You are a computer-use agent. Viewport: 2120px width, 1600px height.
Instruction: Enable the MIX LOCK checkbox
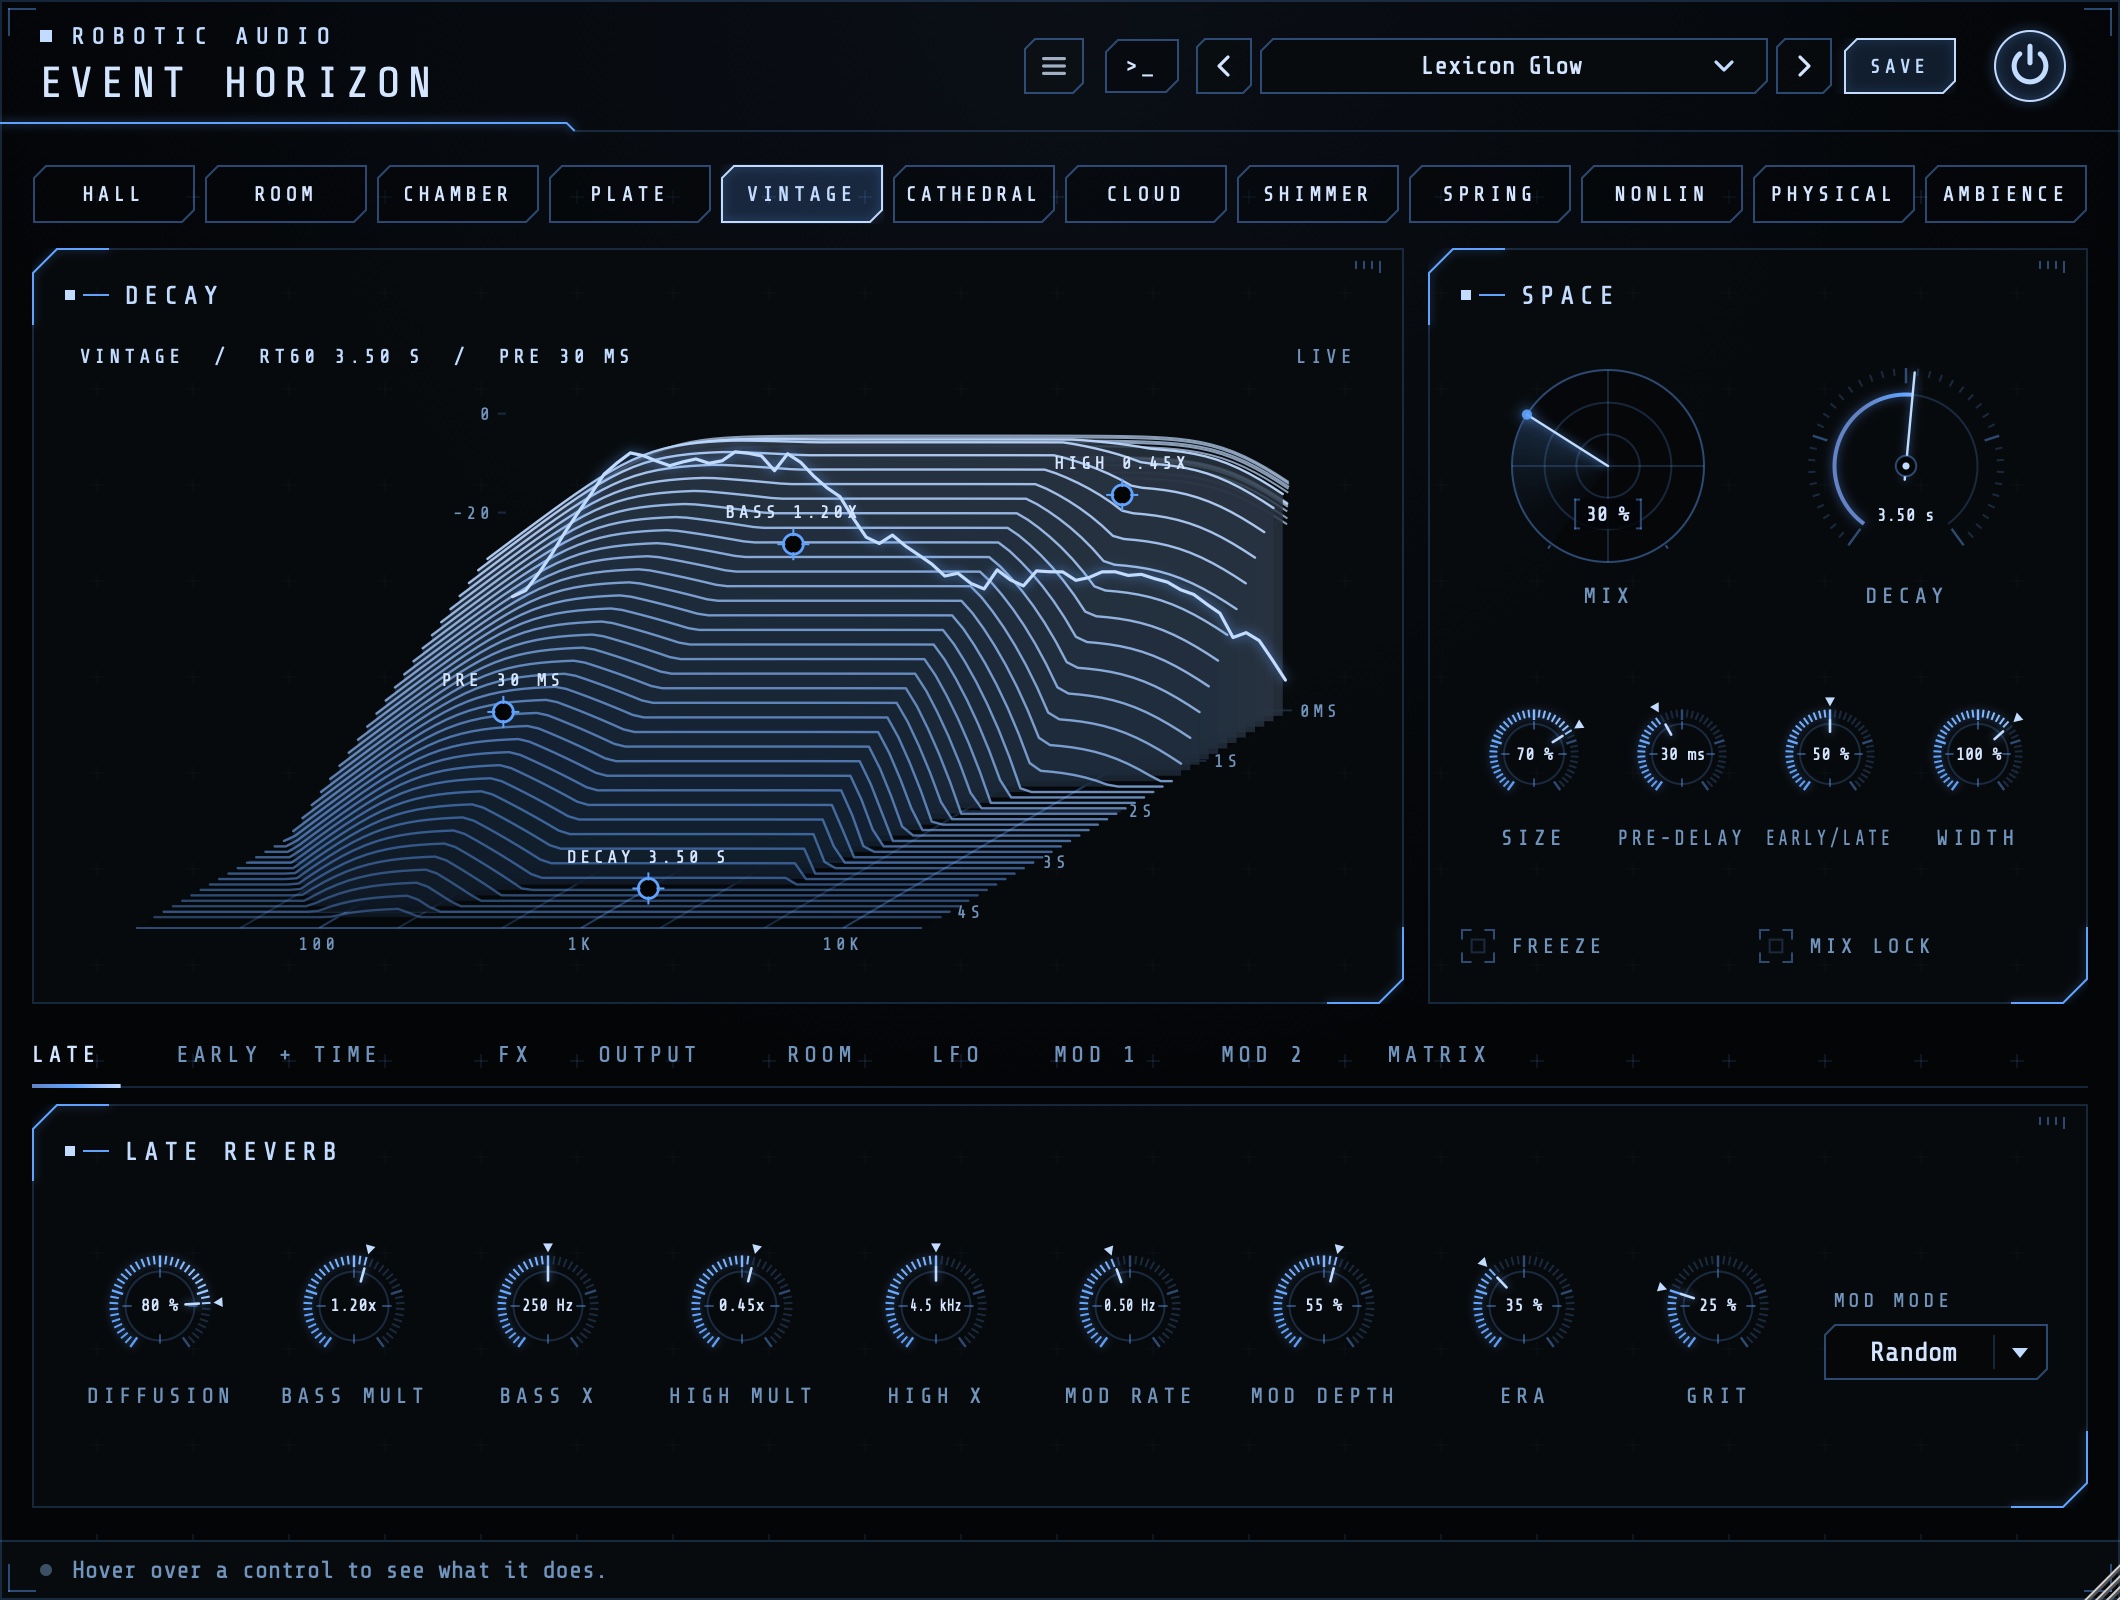1775,946
